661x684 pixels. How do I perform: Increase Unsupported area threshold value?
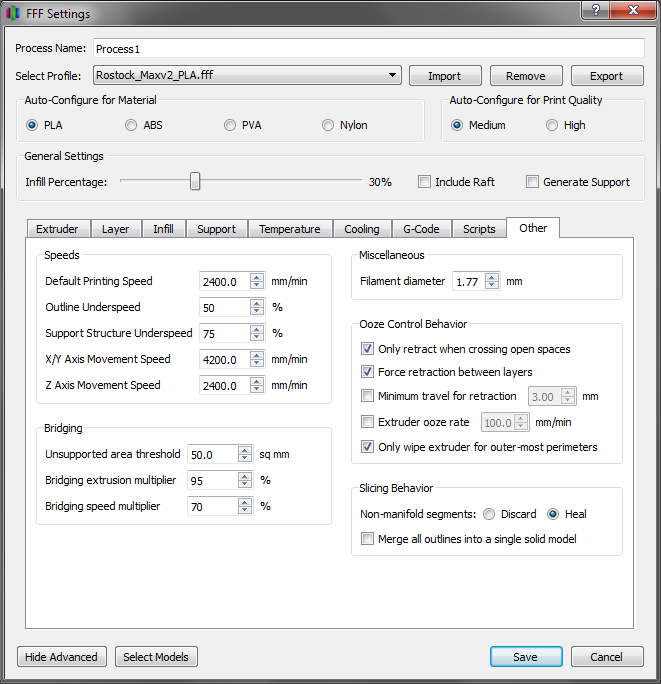click(245, 450)
